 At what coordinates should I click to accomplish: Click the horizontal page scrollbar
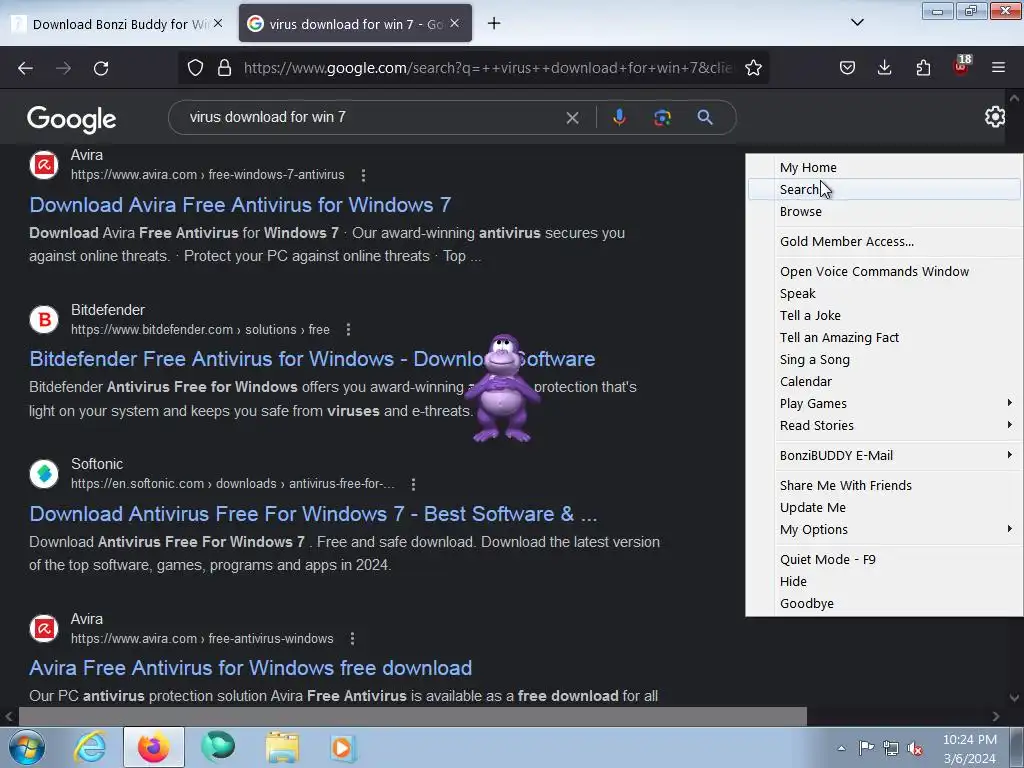pos(413,716)
